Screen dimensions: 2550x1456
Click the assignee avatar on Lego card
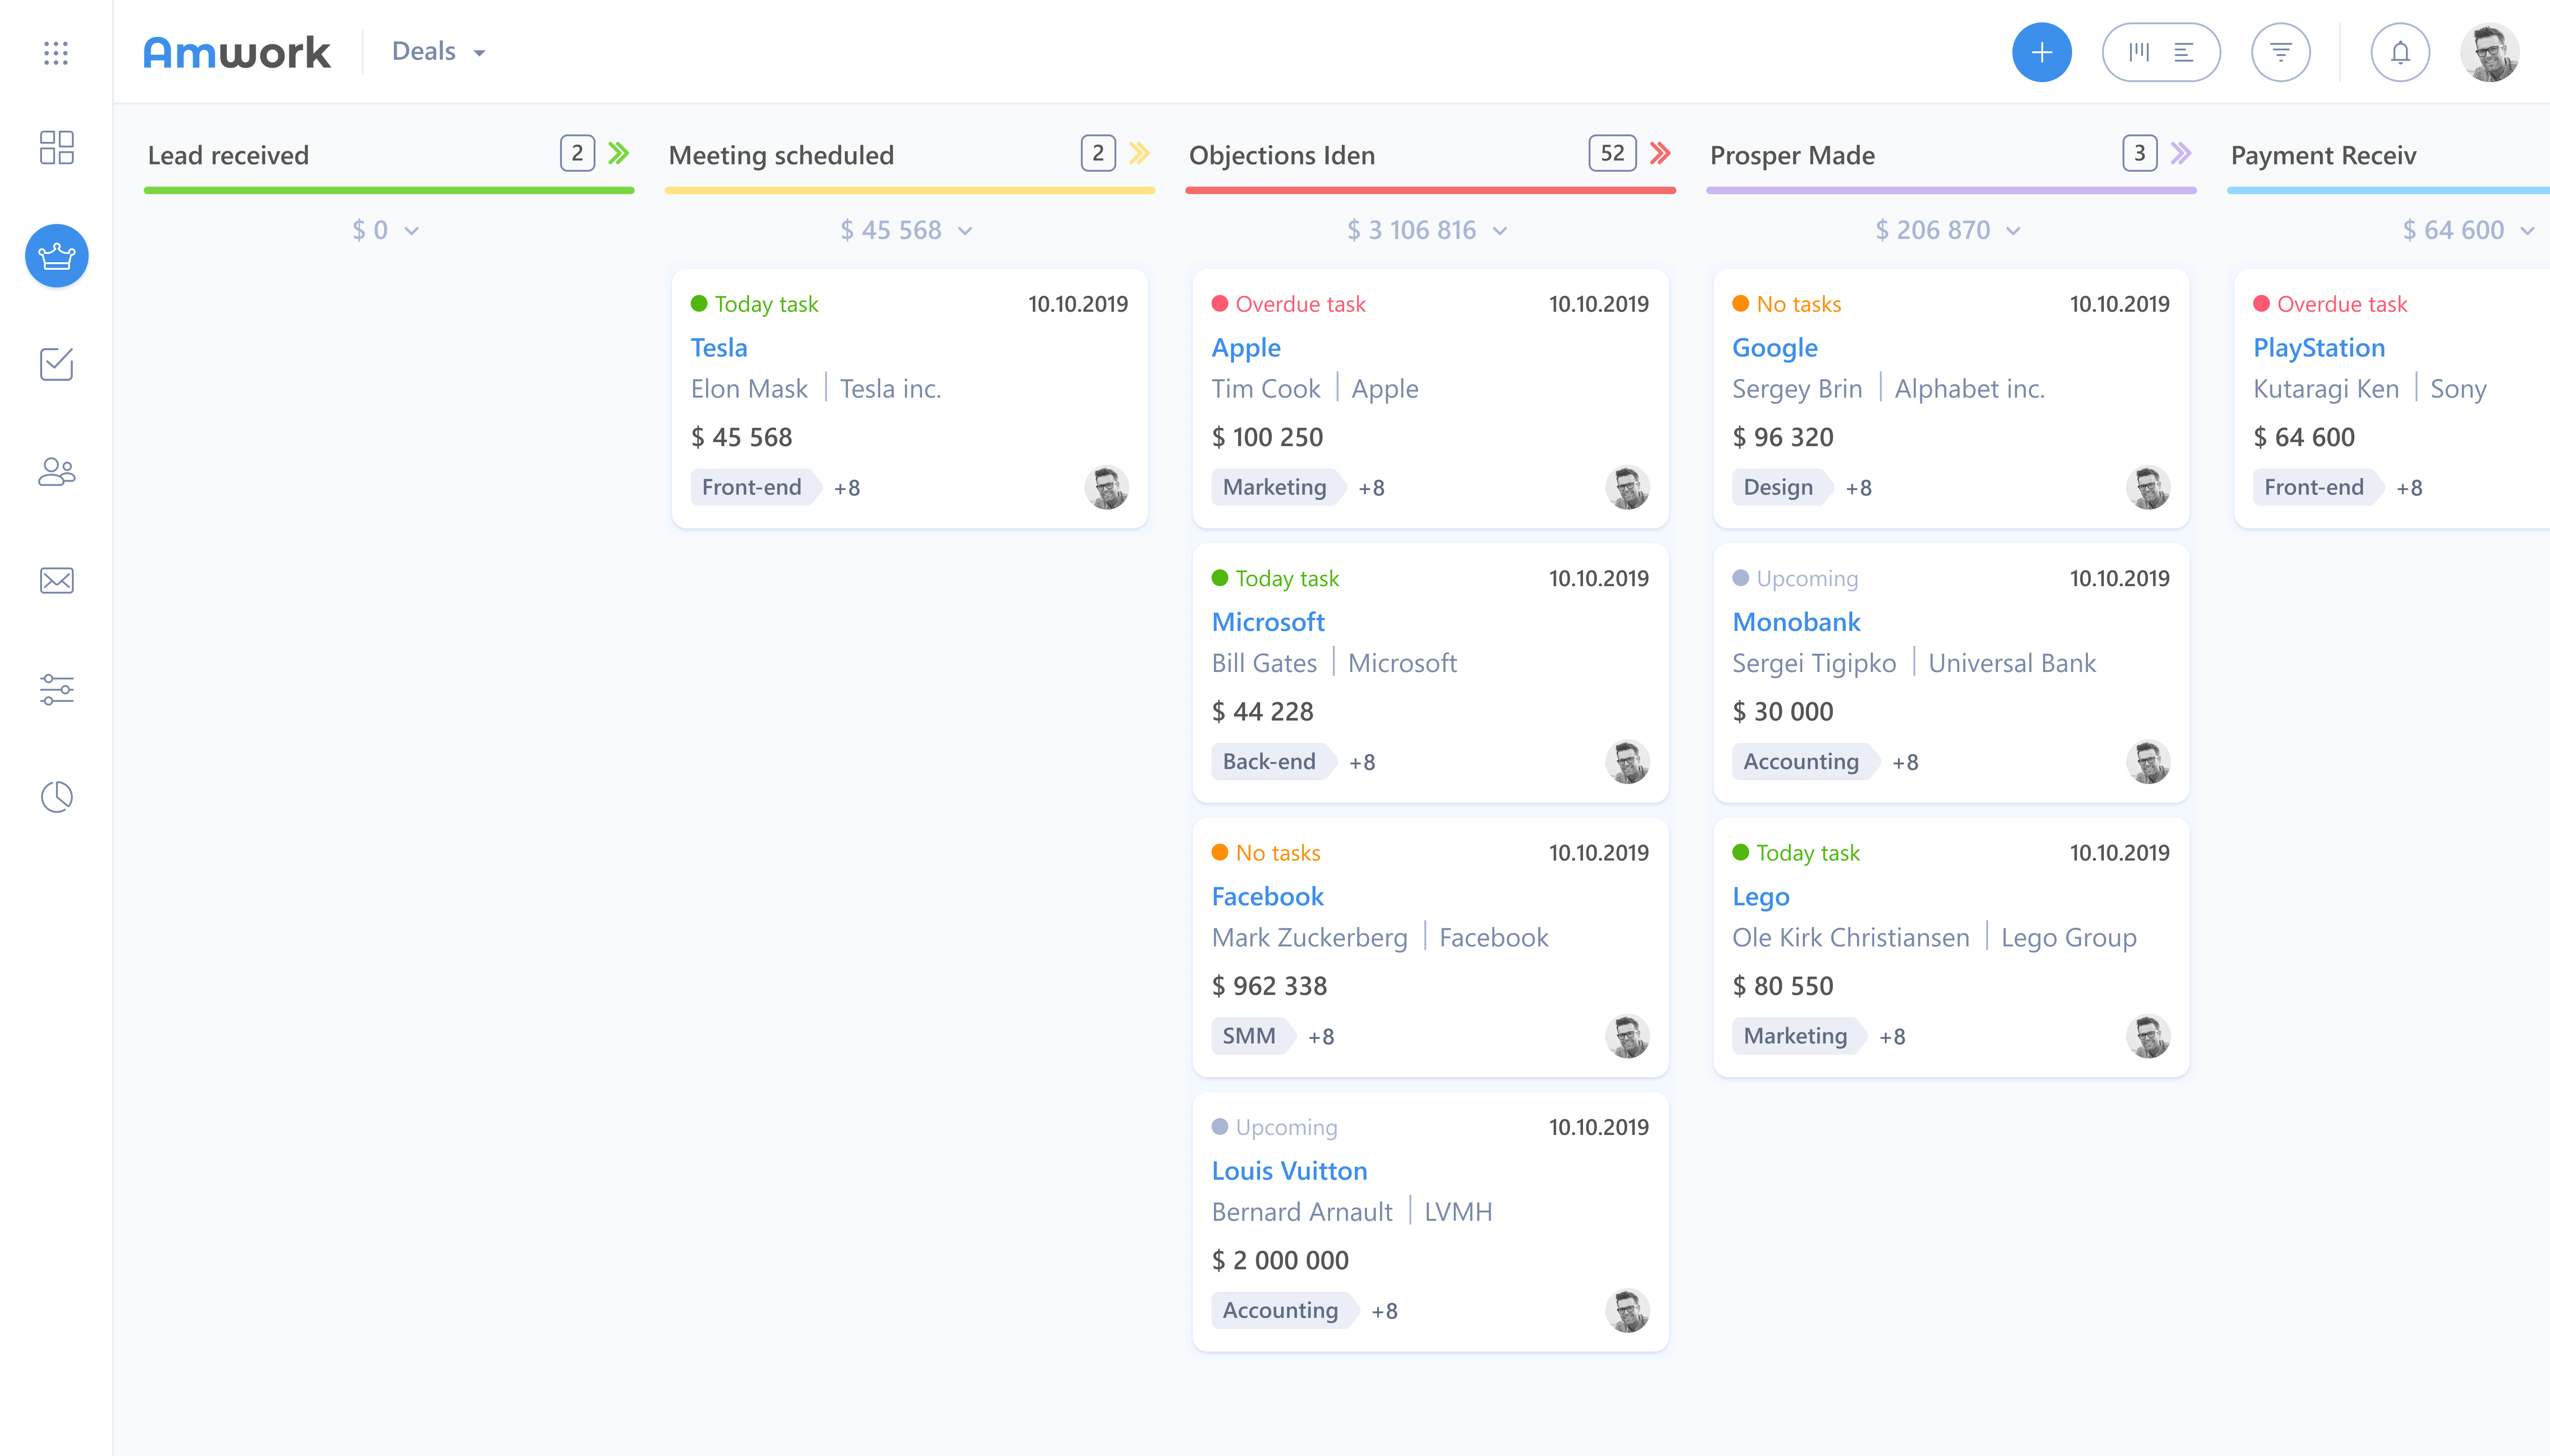coord(2148,1036)
